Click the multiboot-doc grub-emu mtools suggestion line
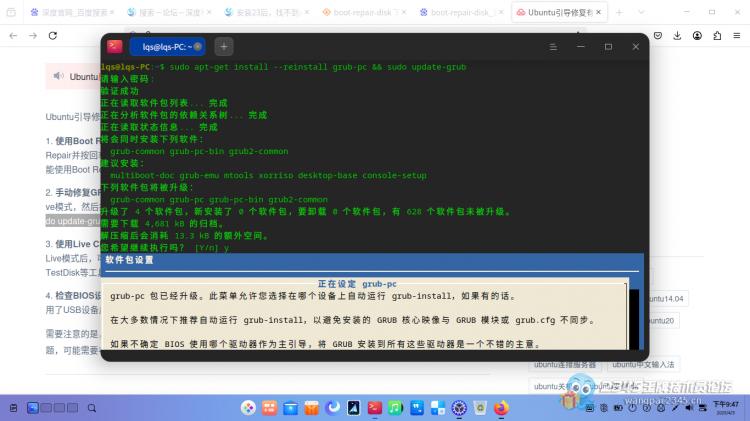This screenshot has width=750, height=421. [x=268, y=175]
